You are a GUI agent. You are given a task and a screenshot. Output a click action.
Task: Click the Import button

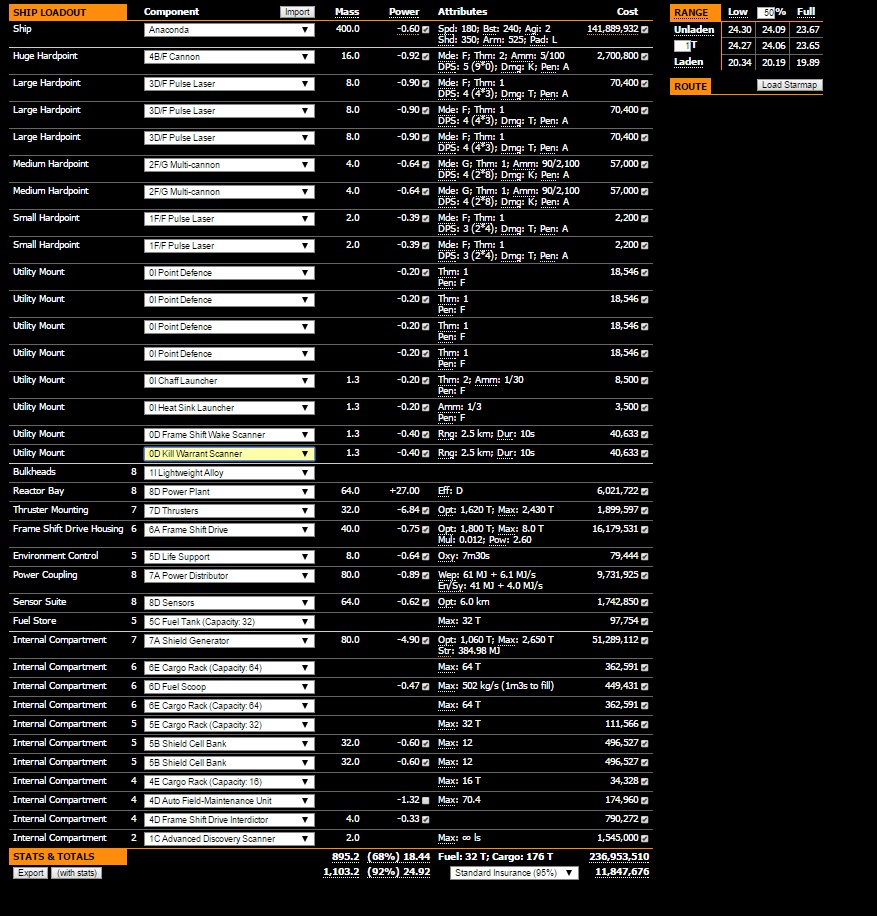[x=297, y=12]
